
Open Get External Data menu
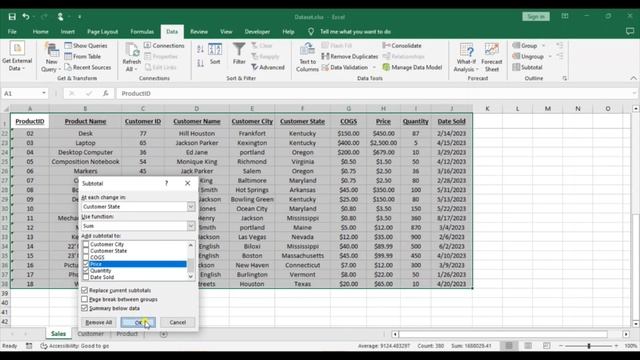(17, 57)
